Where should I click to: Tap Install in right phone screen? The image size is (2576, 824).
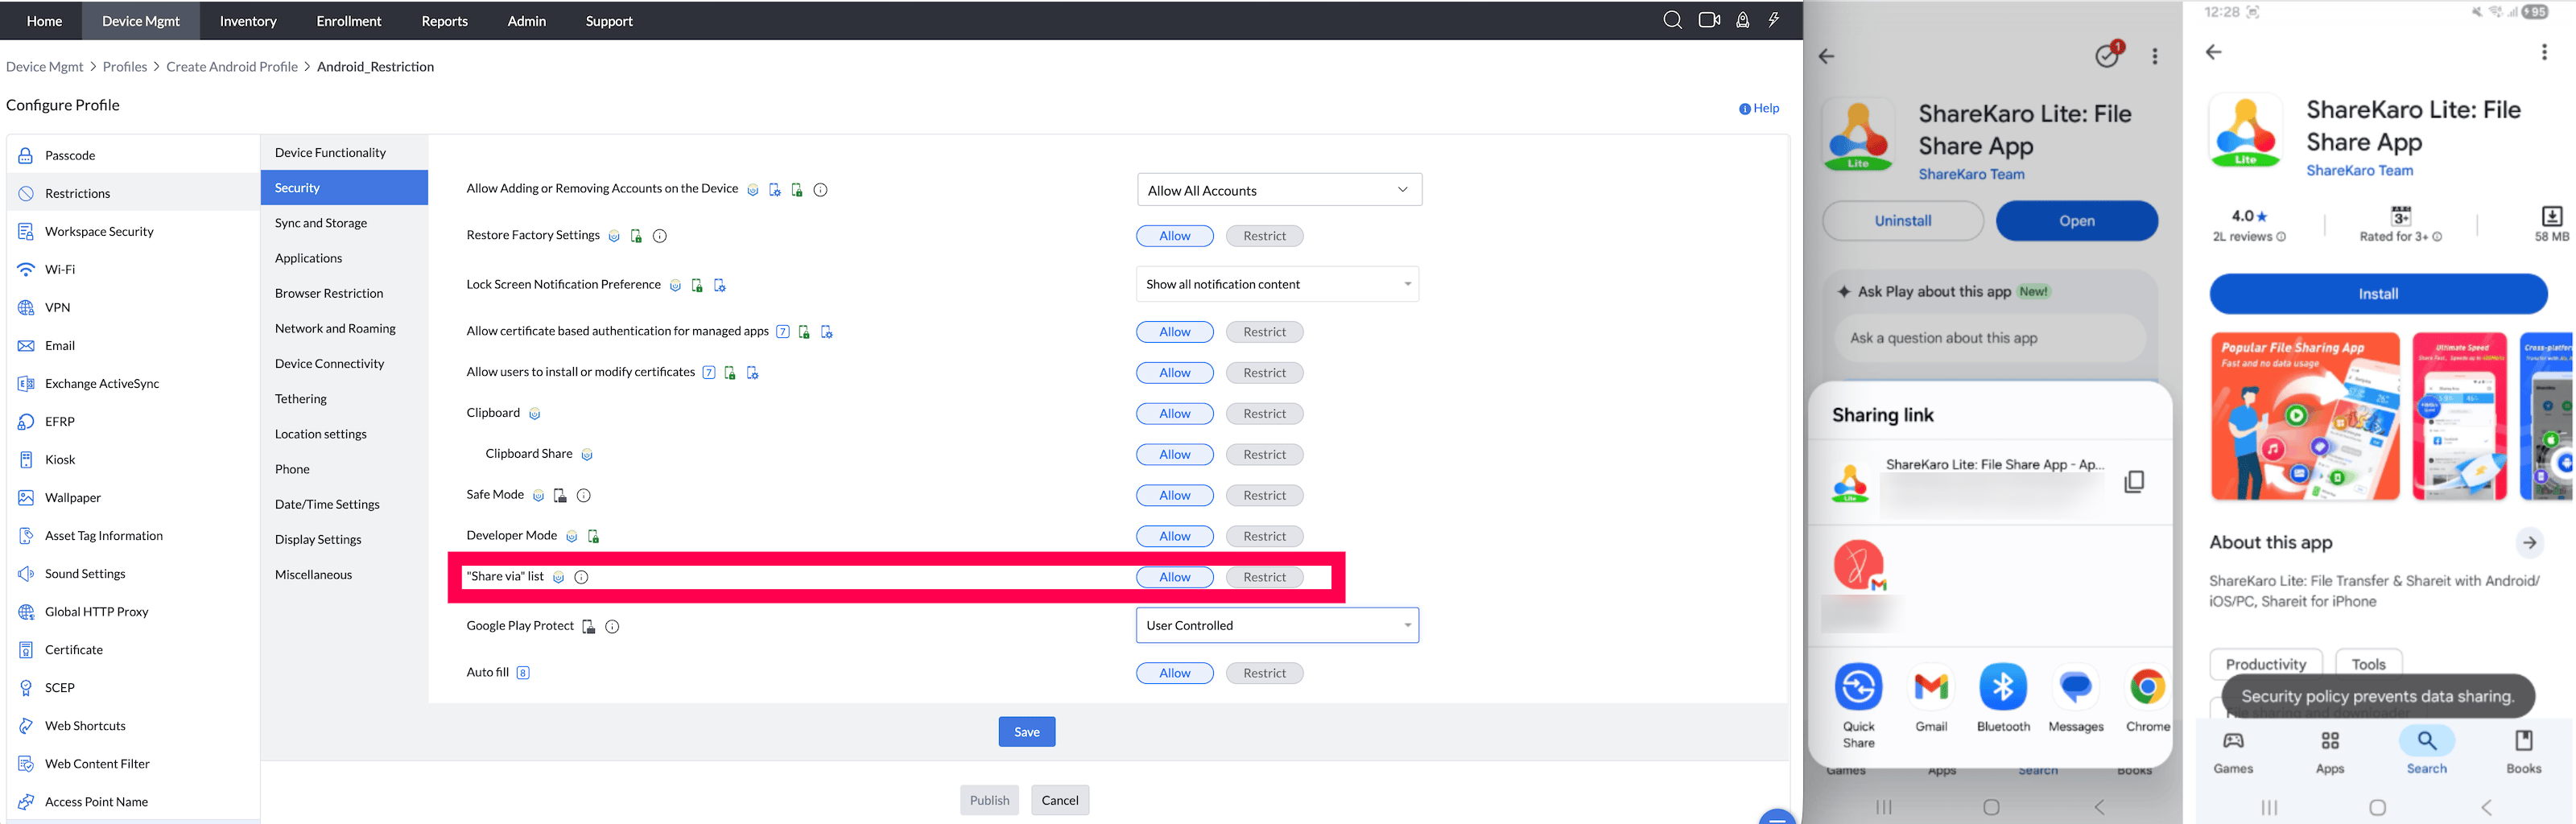[x=2378, y=294]
